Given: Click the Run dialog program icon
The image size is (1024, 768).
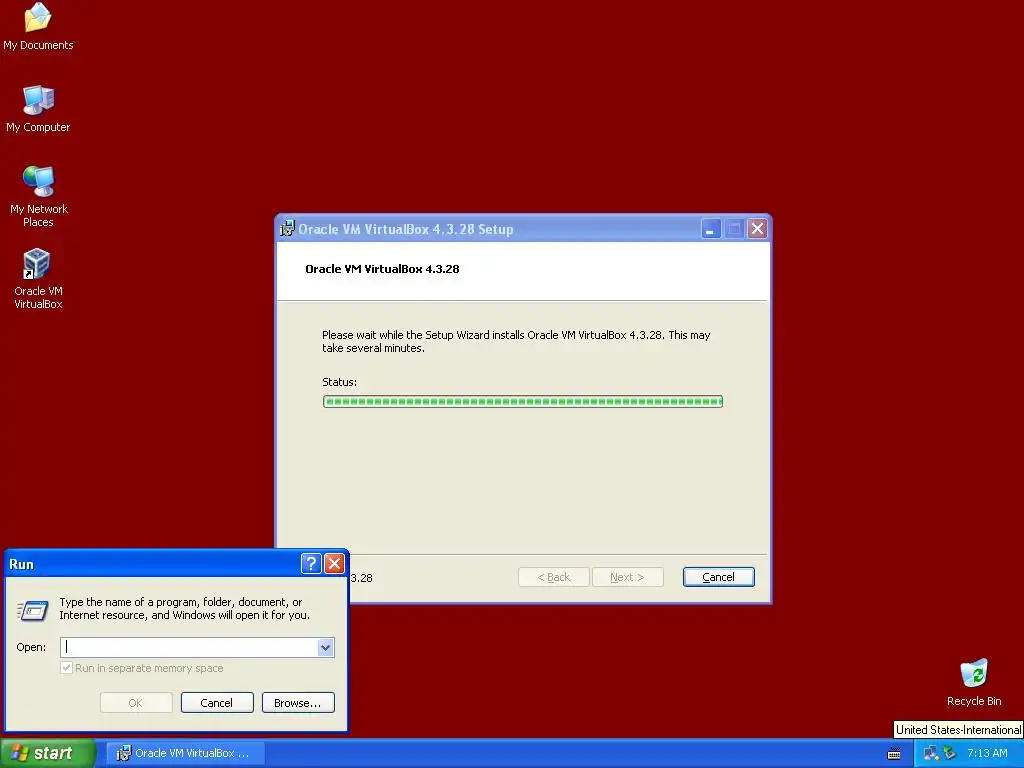Looking at the screenshot, I should [32, 609].
